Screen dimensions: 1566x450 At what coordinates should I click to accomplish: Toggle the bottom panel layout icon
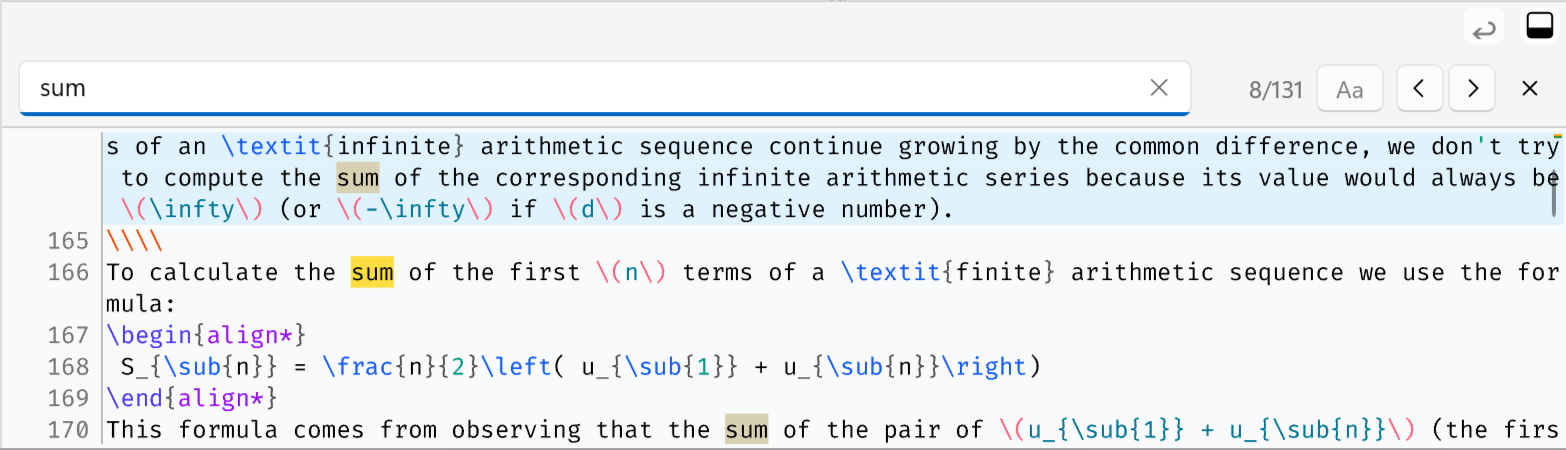pyautogui.click(x=1538, y=27)
